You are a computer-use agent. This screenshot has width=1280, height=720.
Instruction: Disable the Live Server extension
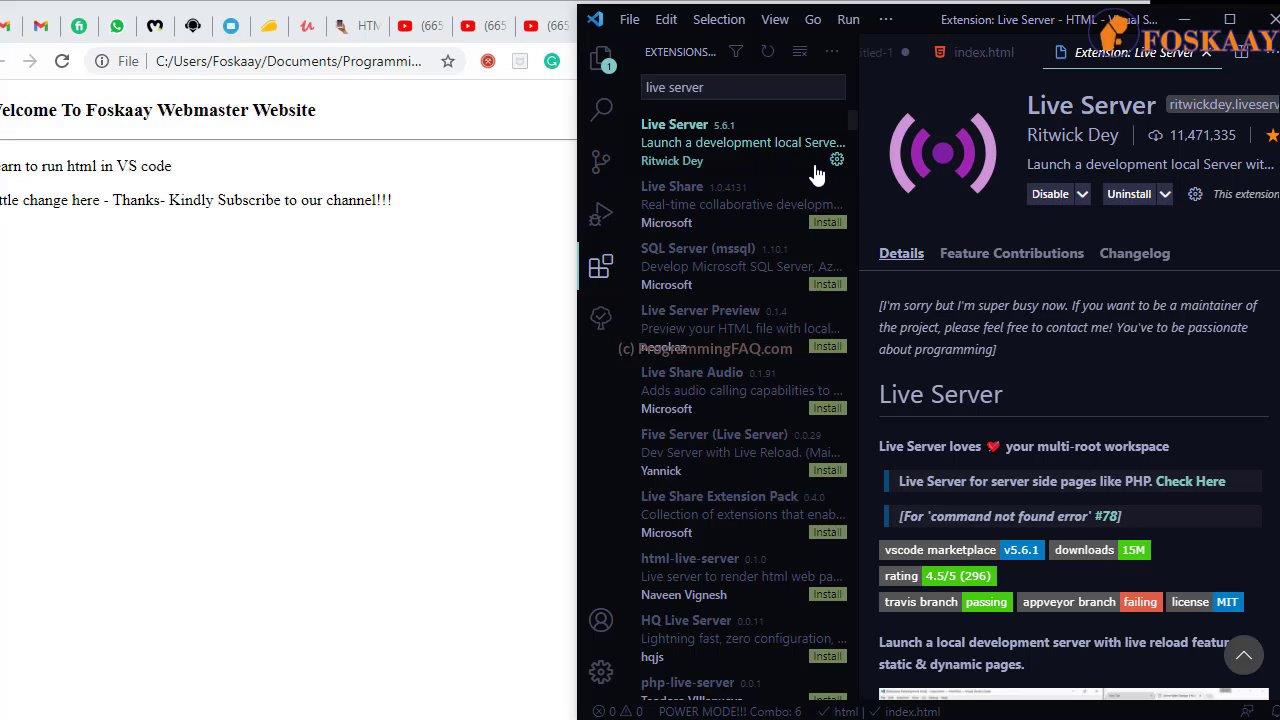pos(1050,194)
